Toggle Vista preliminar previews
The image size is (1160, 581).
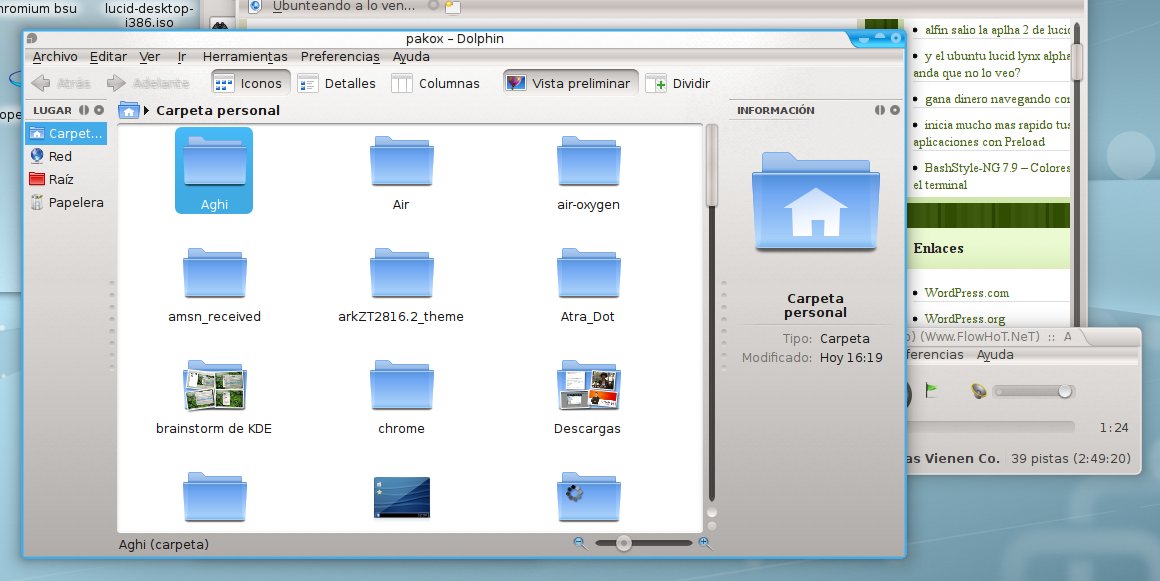click(568, 83)
